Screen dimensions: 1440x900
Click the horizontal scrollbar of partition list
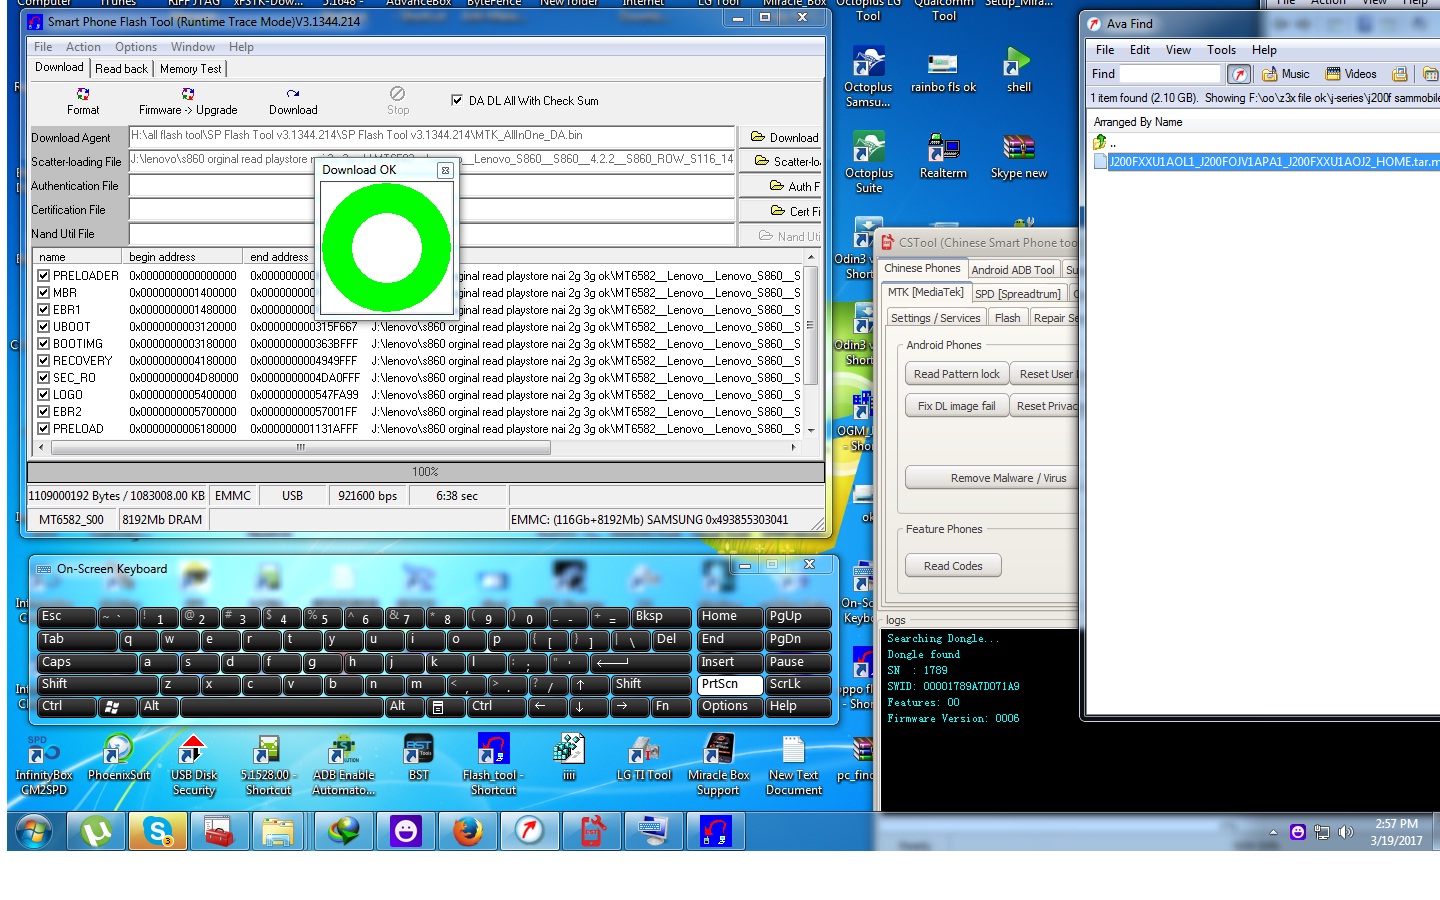pos(300,447)
